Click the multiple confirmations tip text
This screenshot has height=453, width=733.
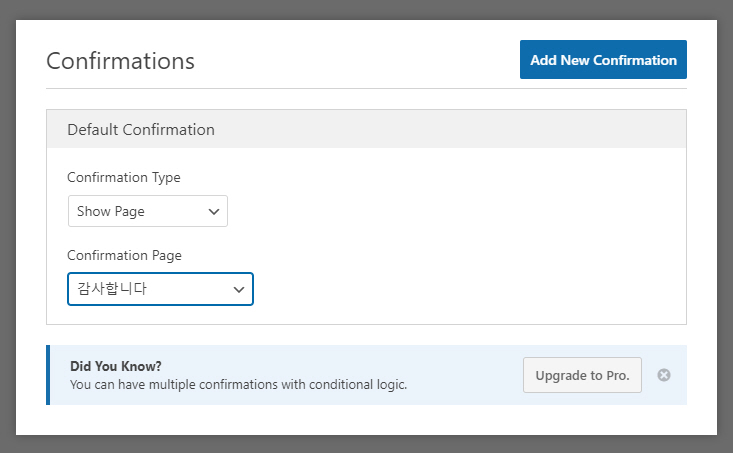click(x=238, y=384)
